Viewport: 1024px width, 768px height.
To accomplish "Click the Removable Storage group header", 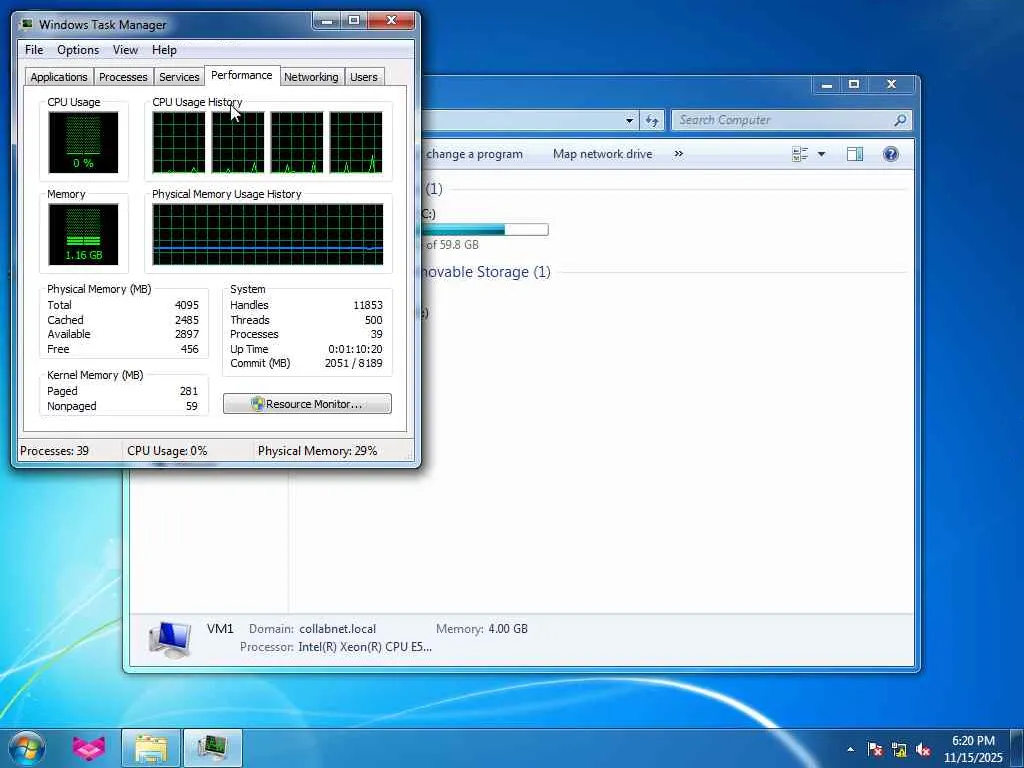I will click(x=485, y=272).
